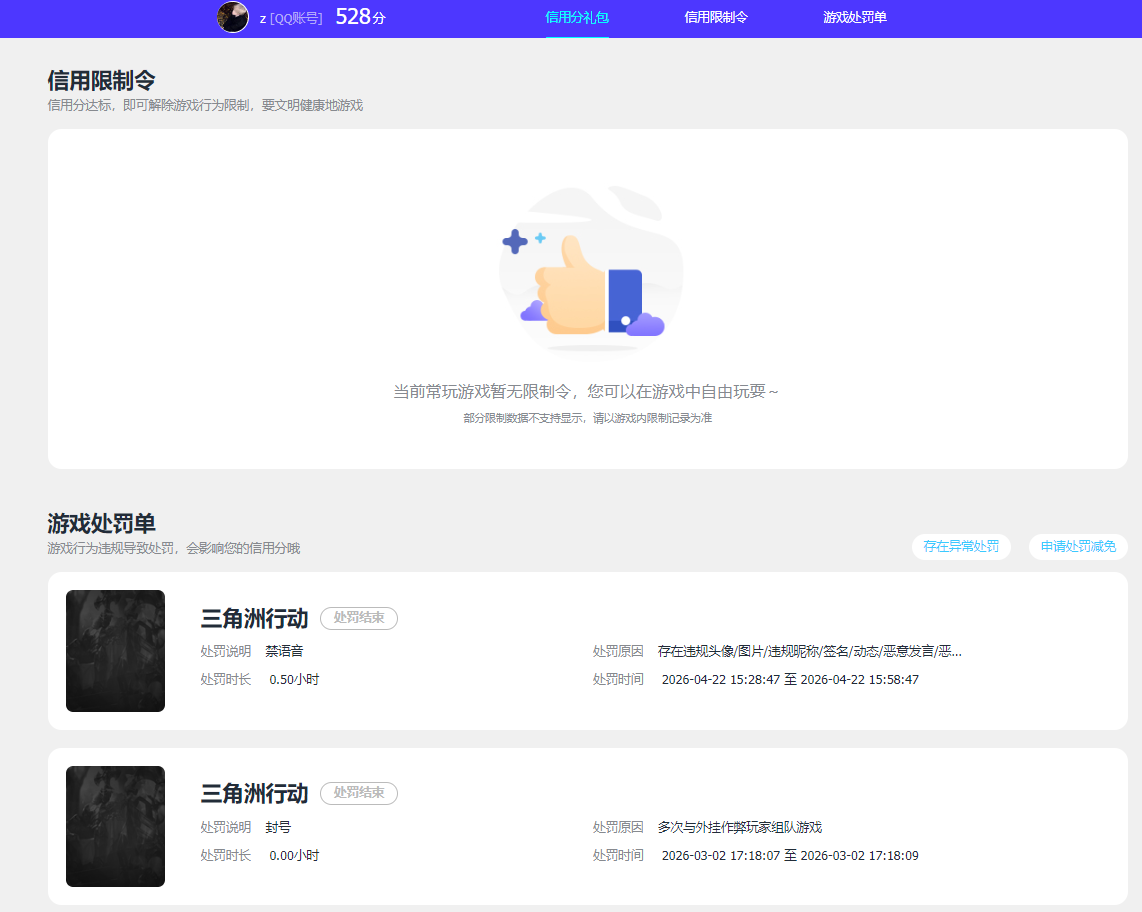Click the subtitle 信用分达标，即可解除游戏行为限制
Viewport: 1142px width, 912px height.
click(x=205, y=106)
